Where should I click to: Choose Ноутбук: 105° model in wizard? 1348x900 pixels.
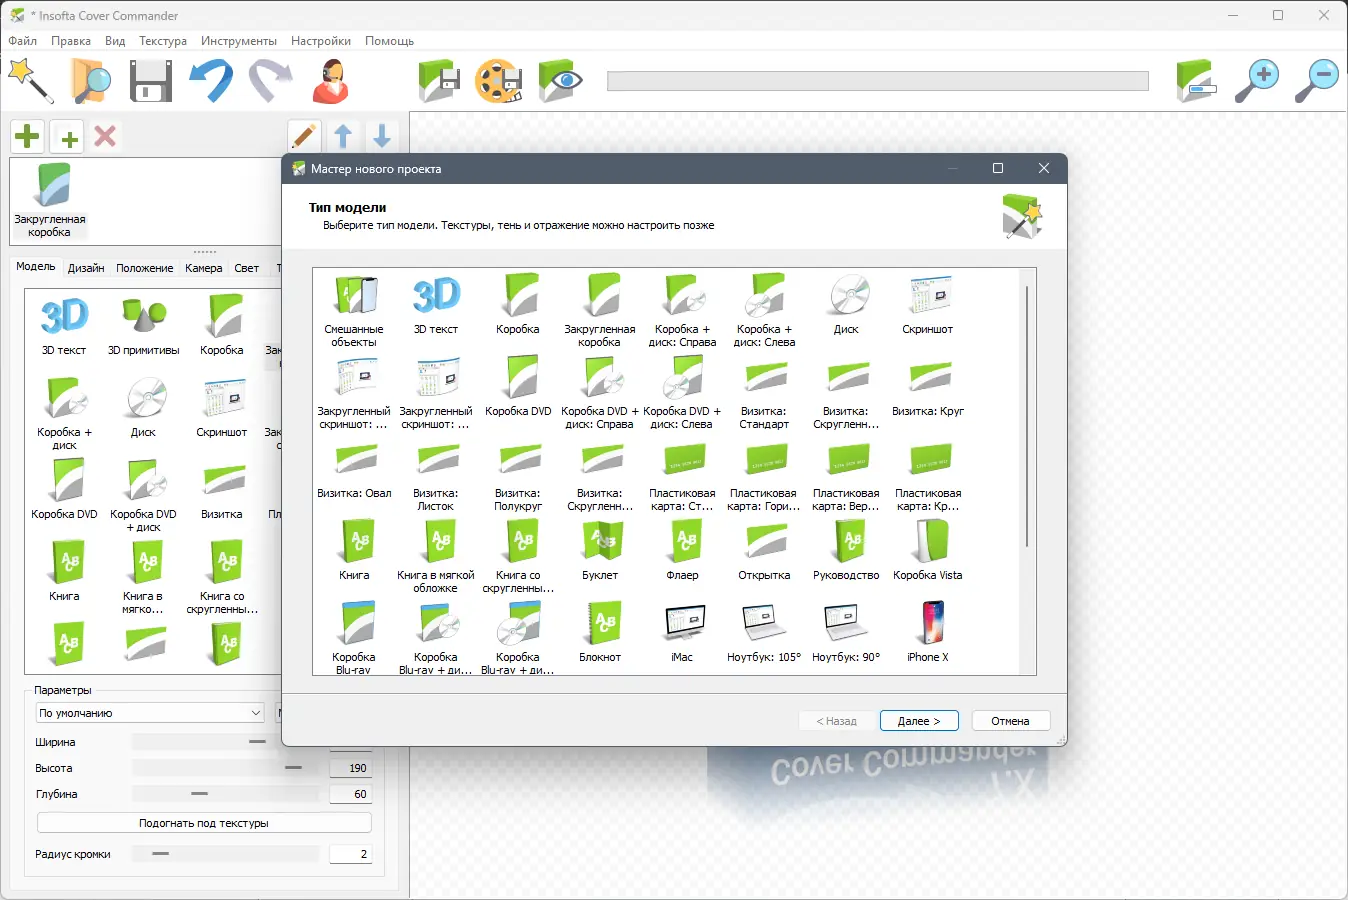click(764, 632)
